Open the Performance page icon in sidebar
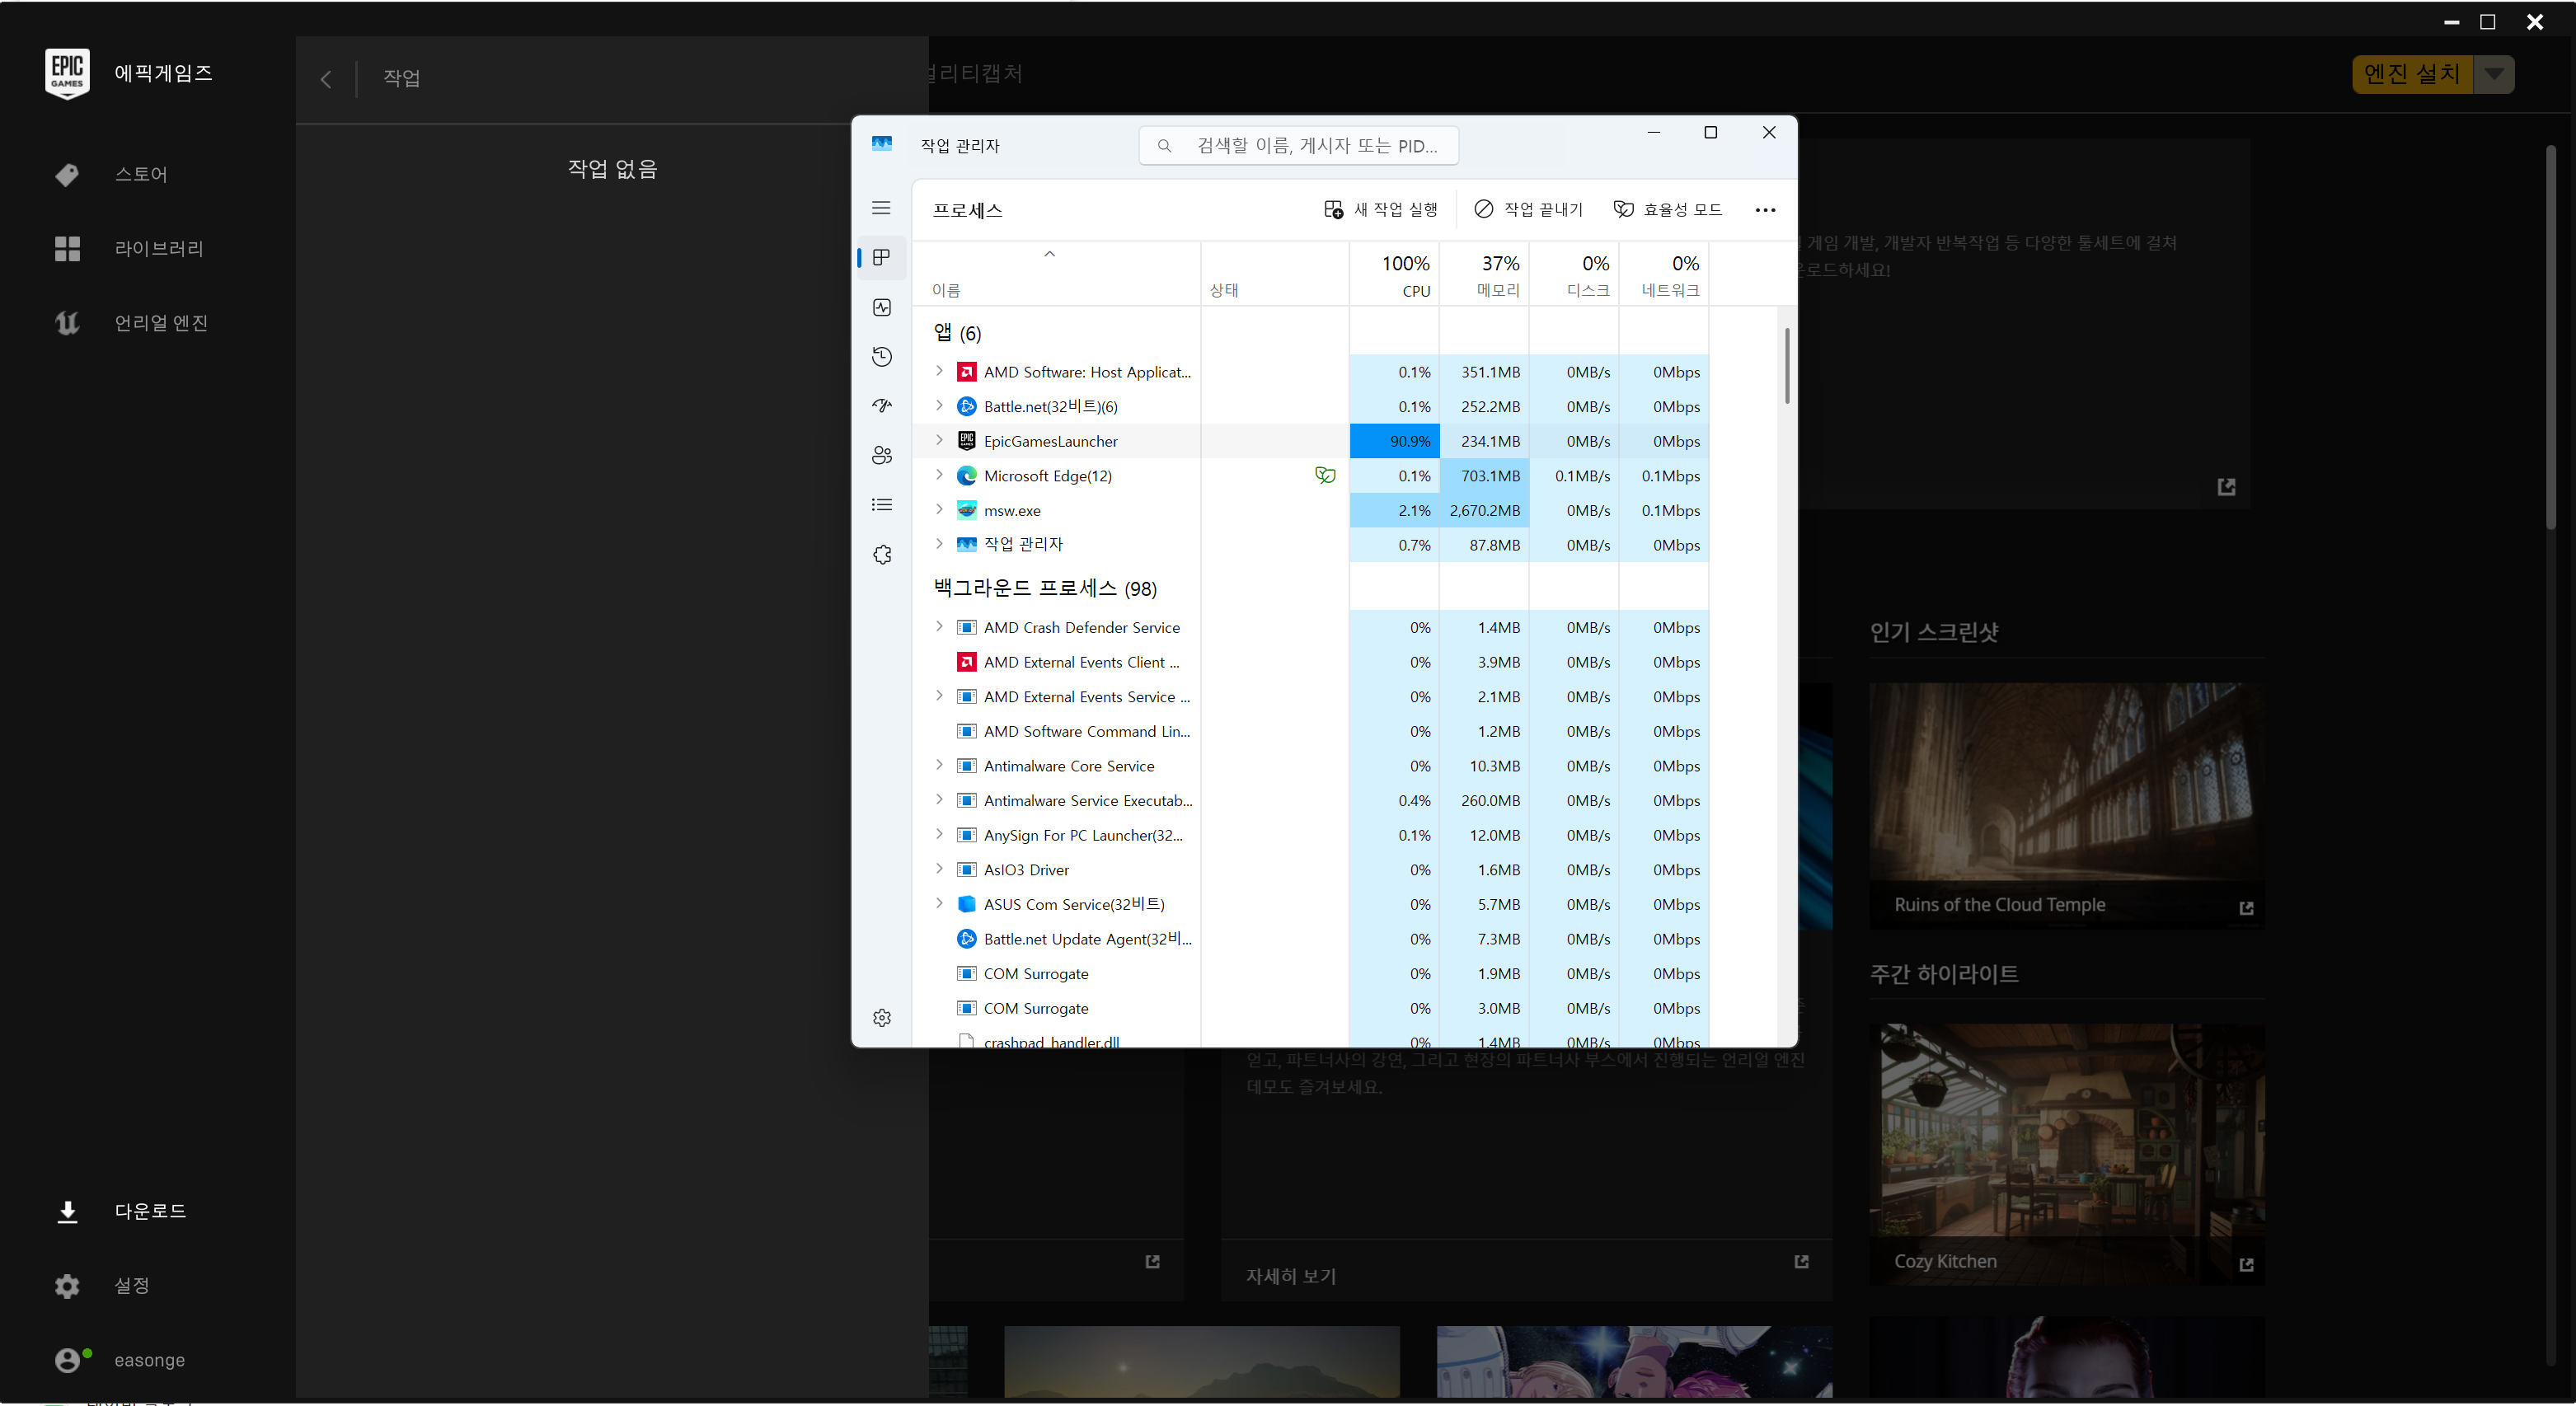The height and width of the screenshot is (1406, 2576). (x=881, y=307)
